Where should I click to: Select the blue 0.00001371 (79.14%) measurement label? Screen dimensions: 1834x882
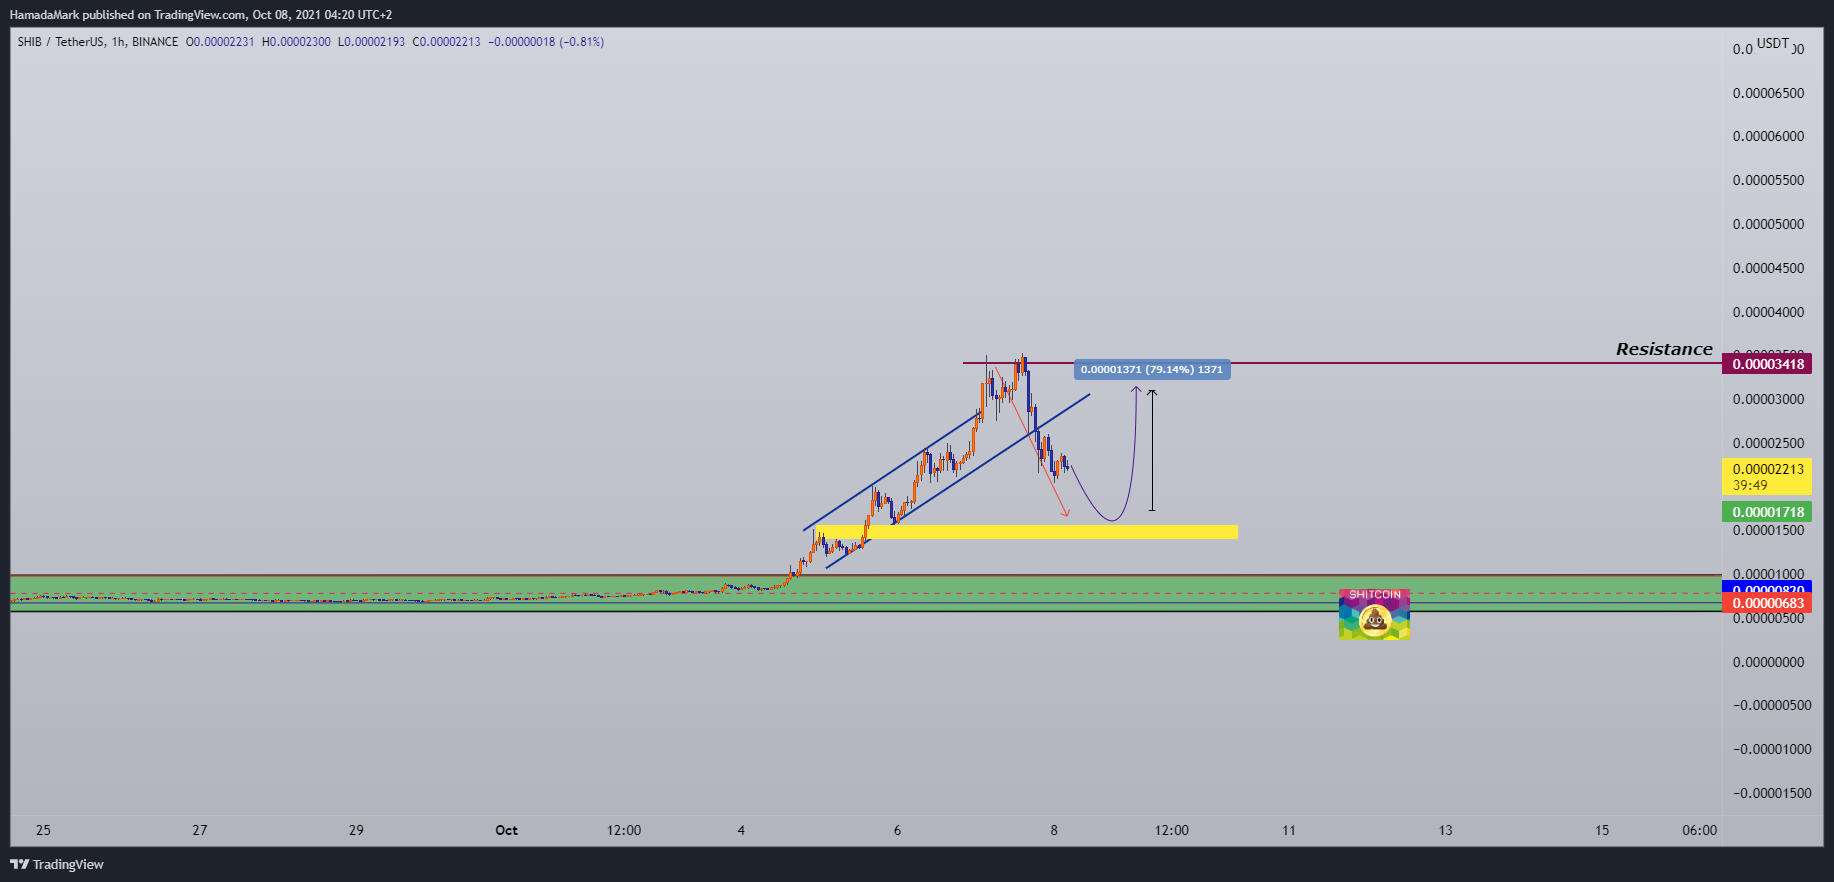(x=1152, y=370)
